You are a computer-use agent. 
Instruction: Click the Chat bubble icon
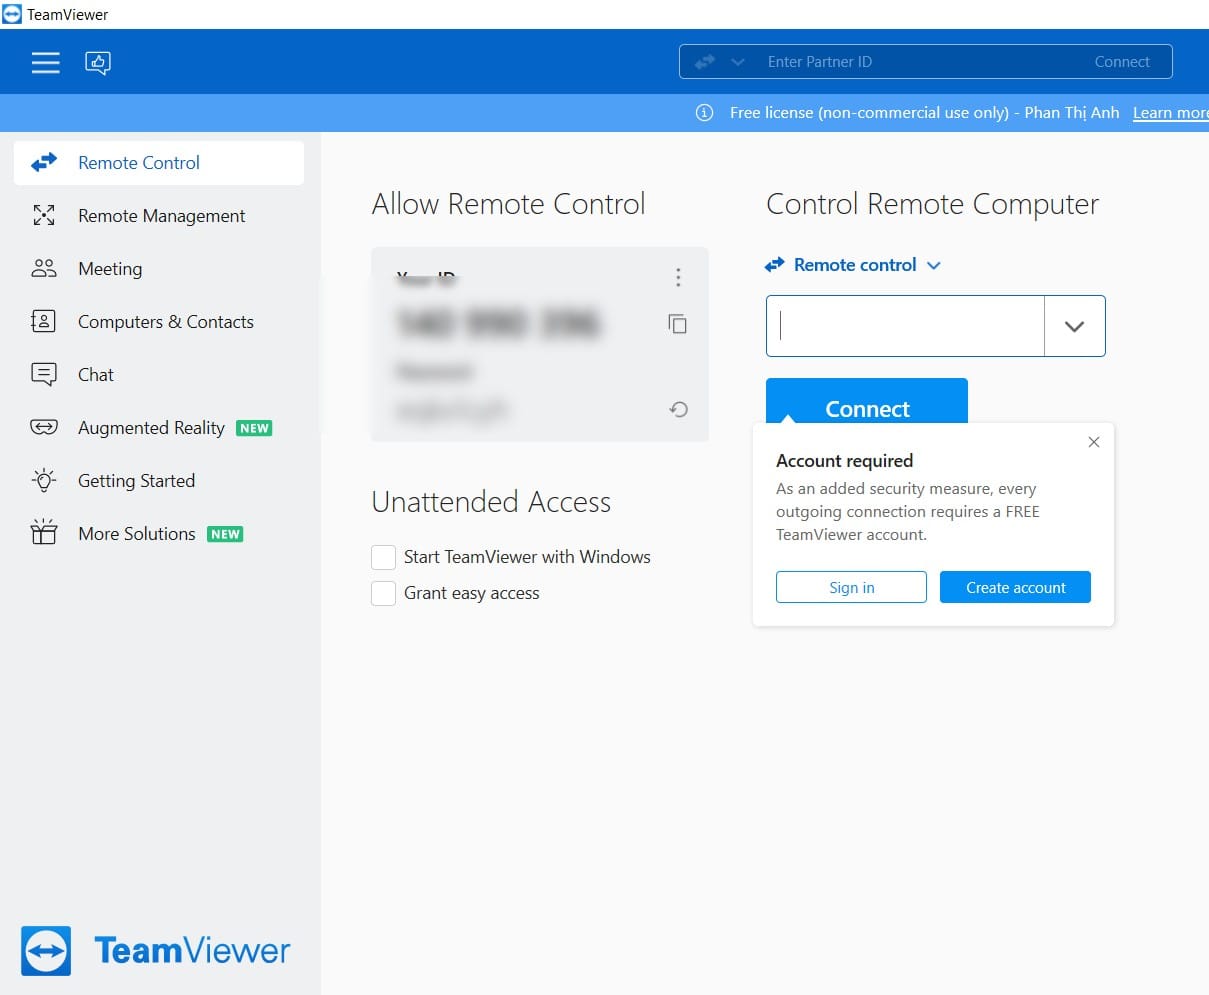pyautogui.click(x=44, y=374)
